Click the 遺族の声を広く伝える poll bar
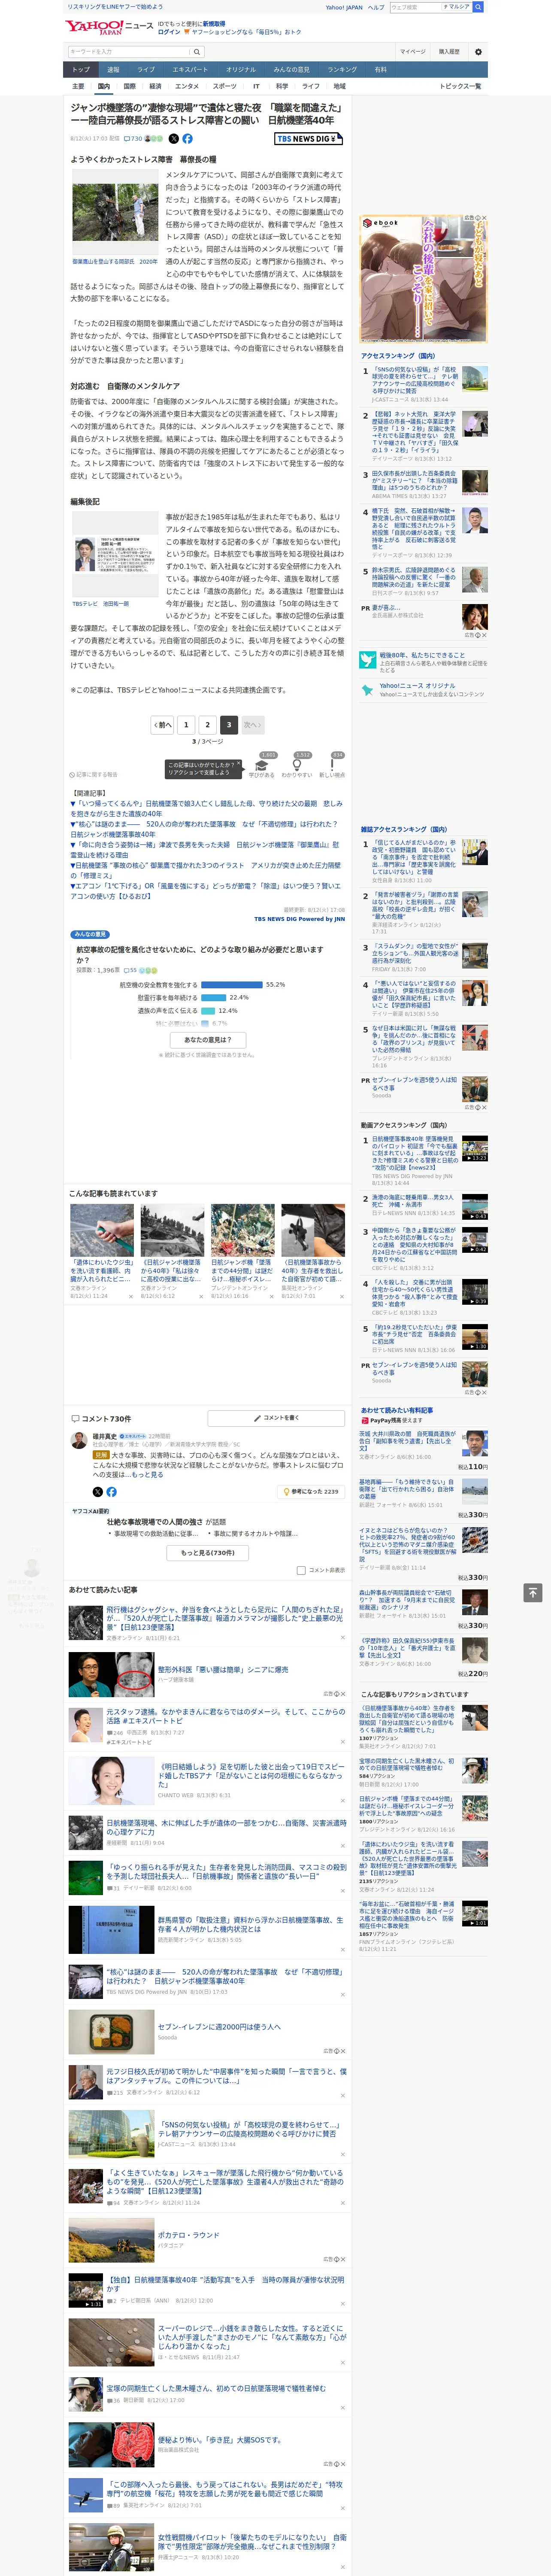This screenshot has width=551, height=2576. (x=208, y=1011)
